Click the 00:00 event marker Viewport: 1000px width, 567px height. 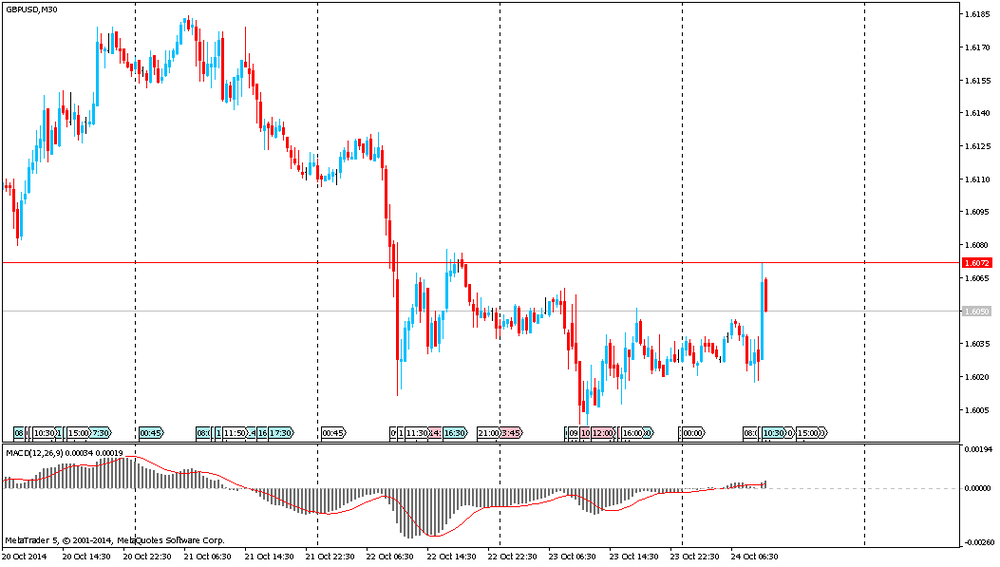pos(692,433)
